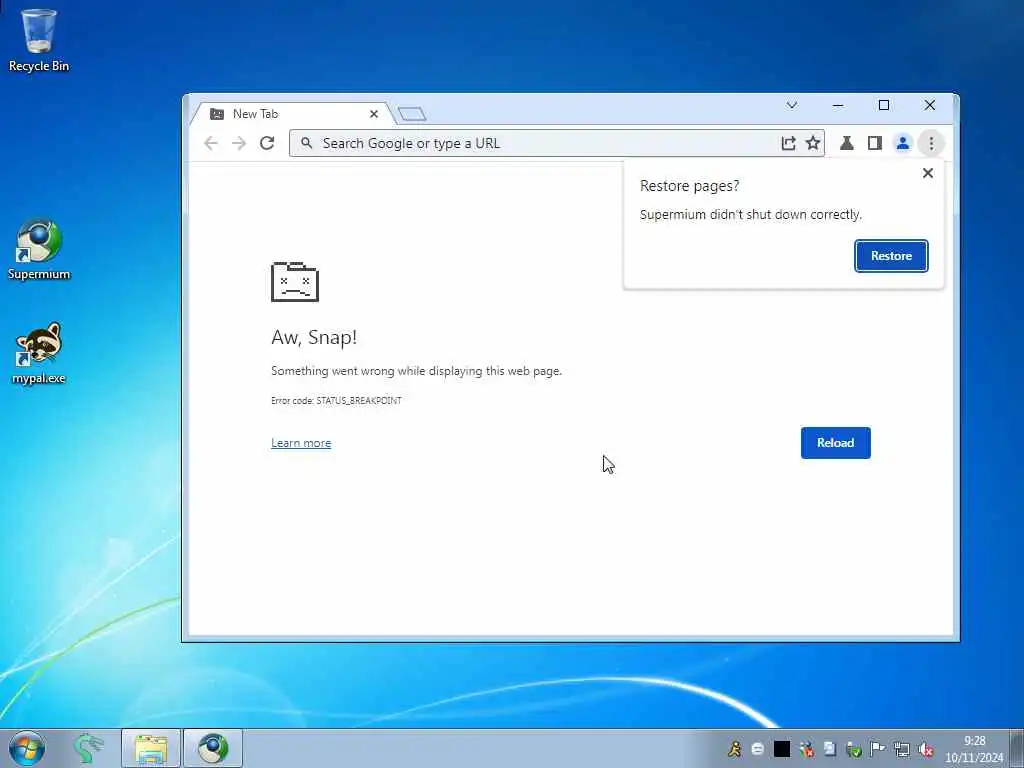The image size is (1024, 768).
Task: Click the black square tray icon
Action: 782,748
